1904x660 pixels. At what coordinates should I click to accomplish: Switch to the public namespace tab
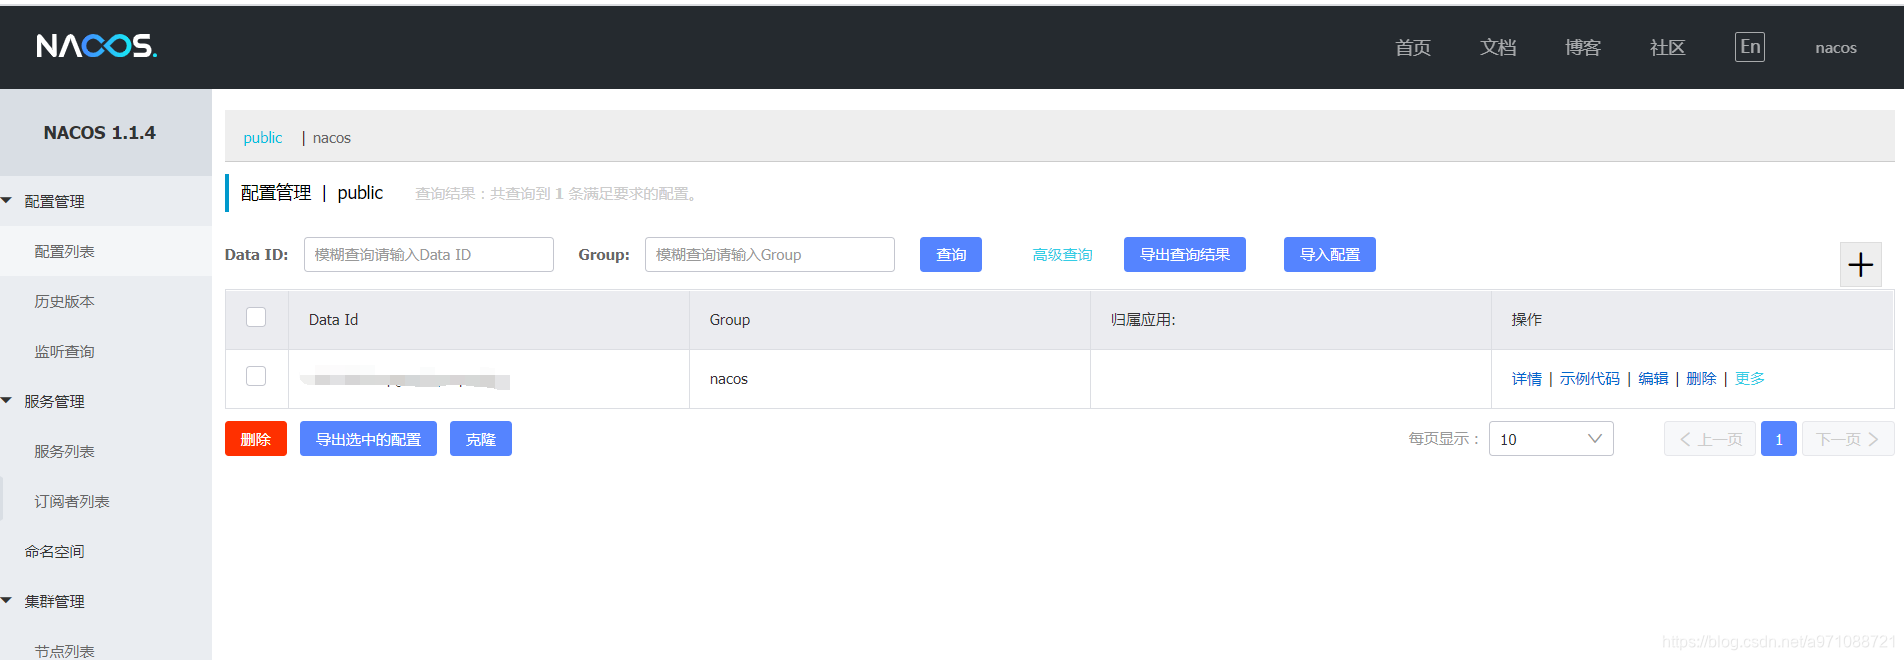tap(262, 138)
